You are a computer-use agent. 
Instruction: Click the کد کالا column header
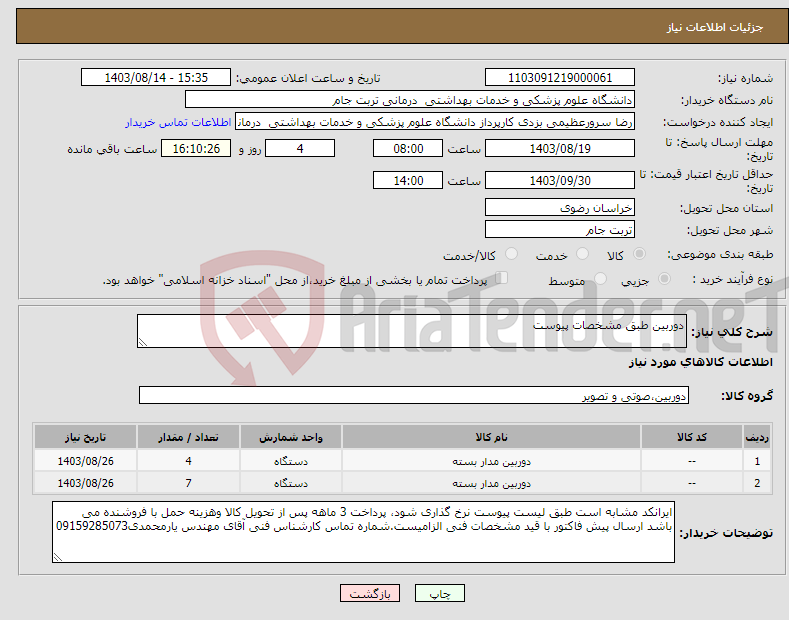coord(692,437)
